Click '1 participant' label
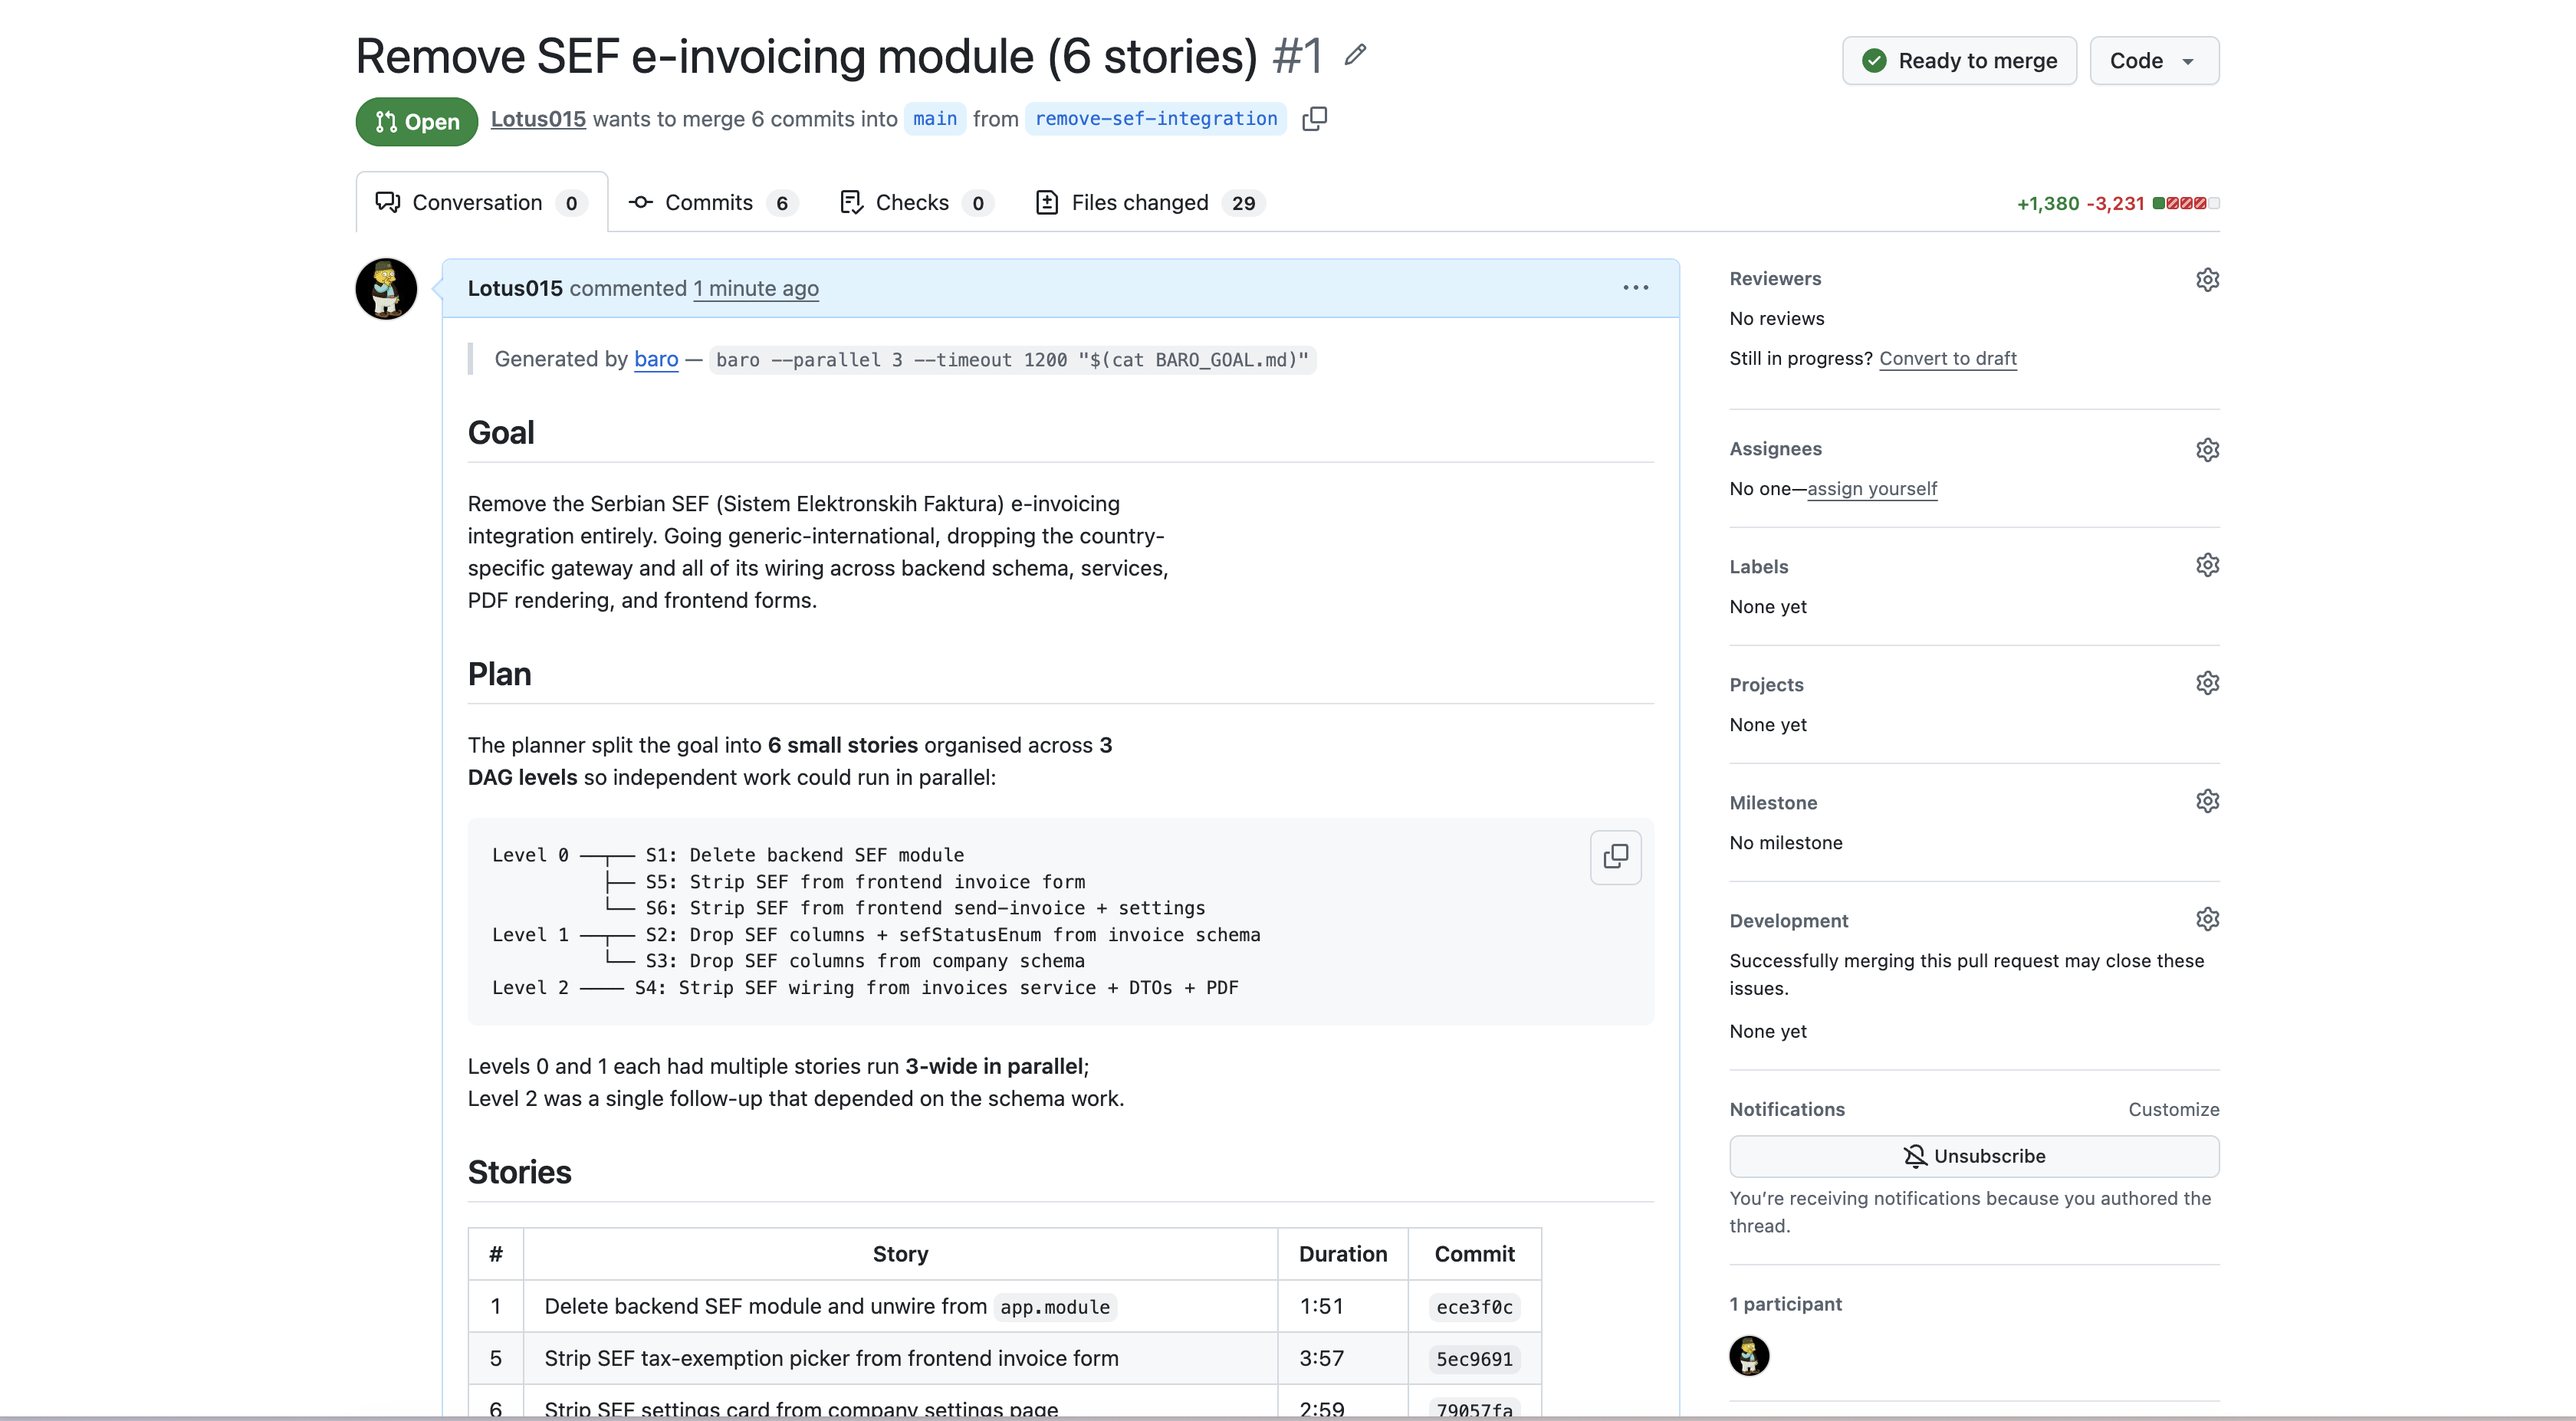 1785,1304
